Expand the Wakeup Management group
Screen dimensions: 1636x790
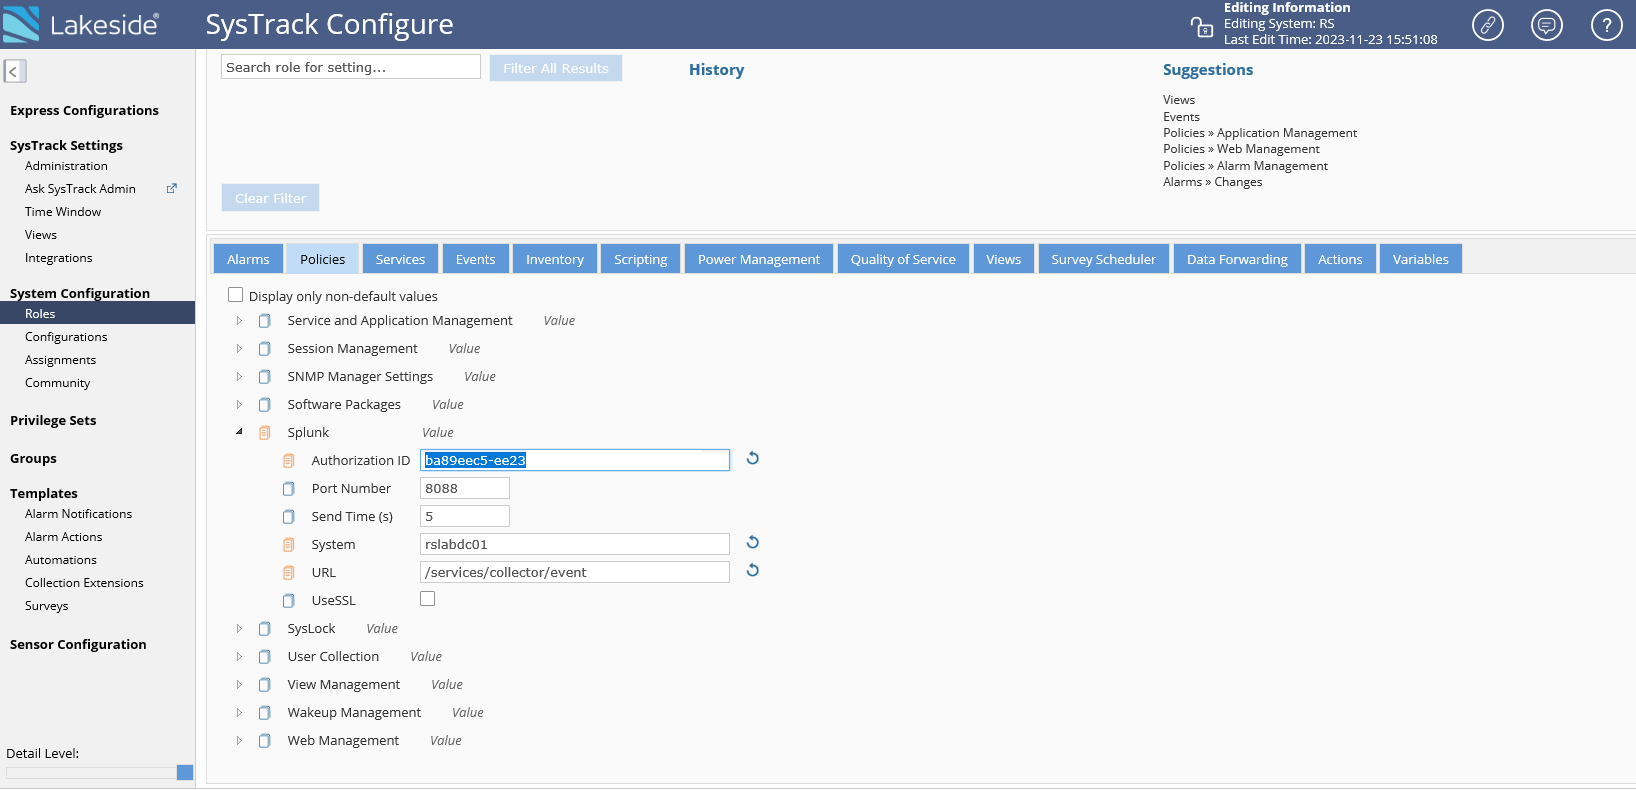(x=239, y=713)
